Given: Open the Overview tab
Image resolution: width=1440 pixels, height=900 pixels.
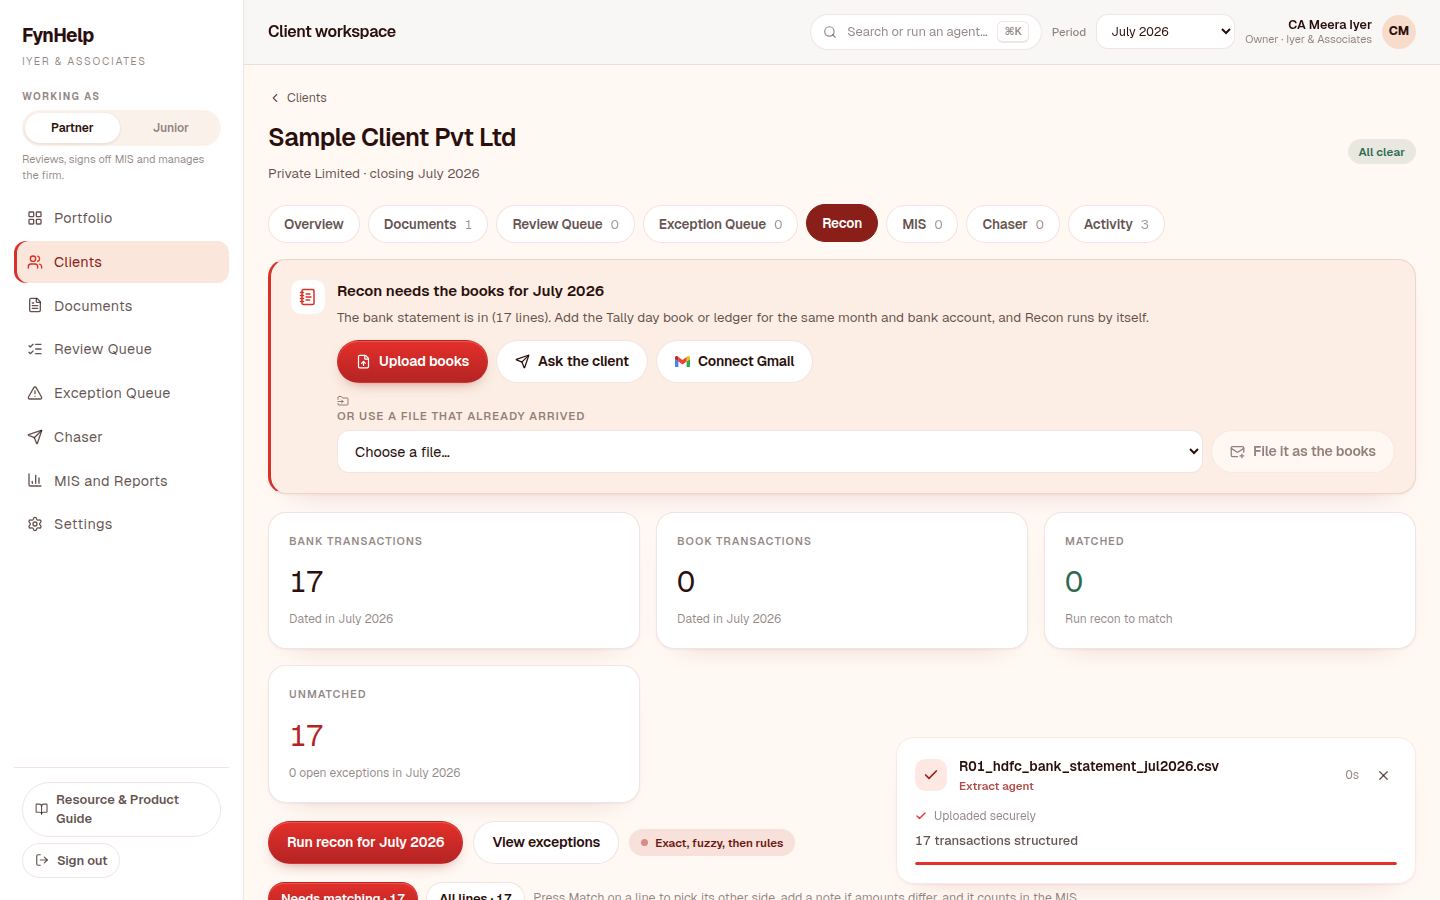Looking at the screenshot, I should 314,224.
